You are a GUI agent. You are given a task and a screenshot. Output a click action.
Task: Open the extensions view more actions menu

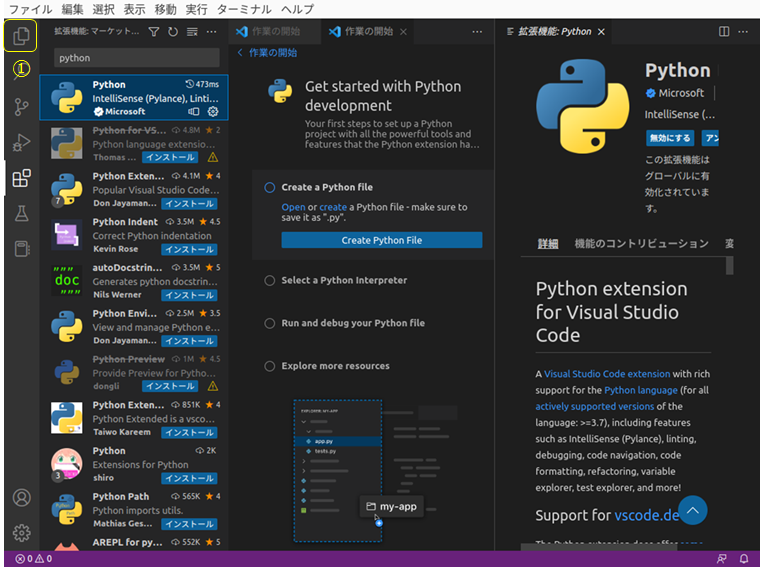(x=212, y=32)
